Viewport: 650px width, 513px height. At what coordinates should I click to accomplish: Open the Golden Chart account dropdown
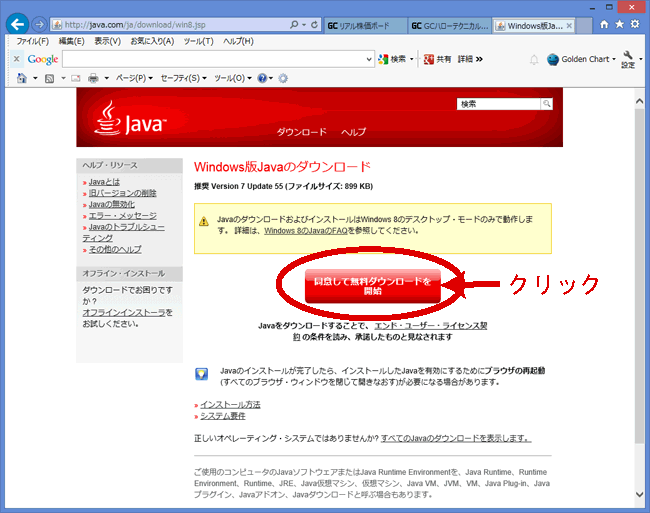(614, 59)
